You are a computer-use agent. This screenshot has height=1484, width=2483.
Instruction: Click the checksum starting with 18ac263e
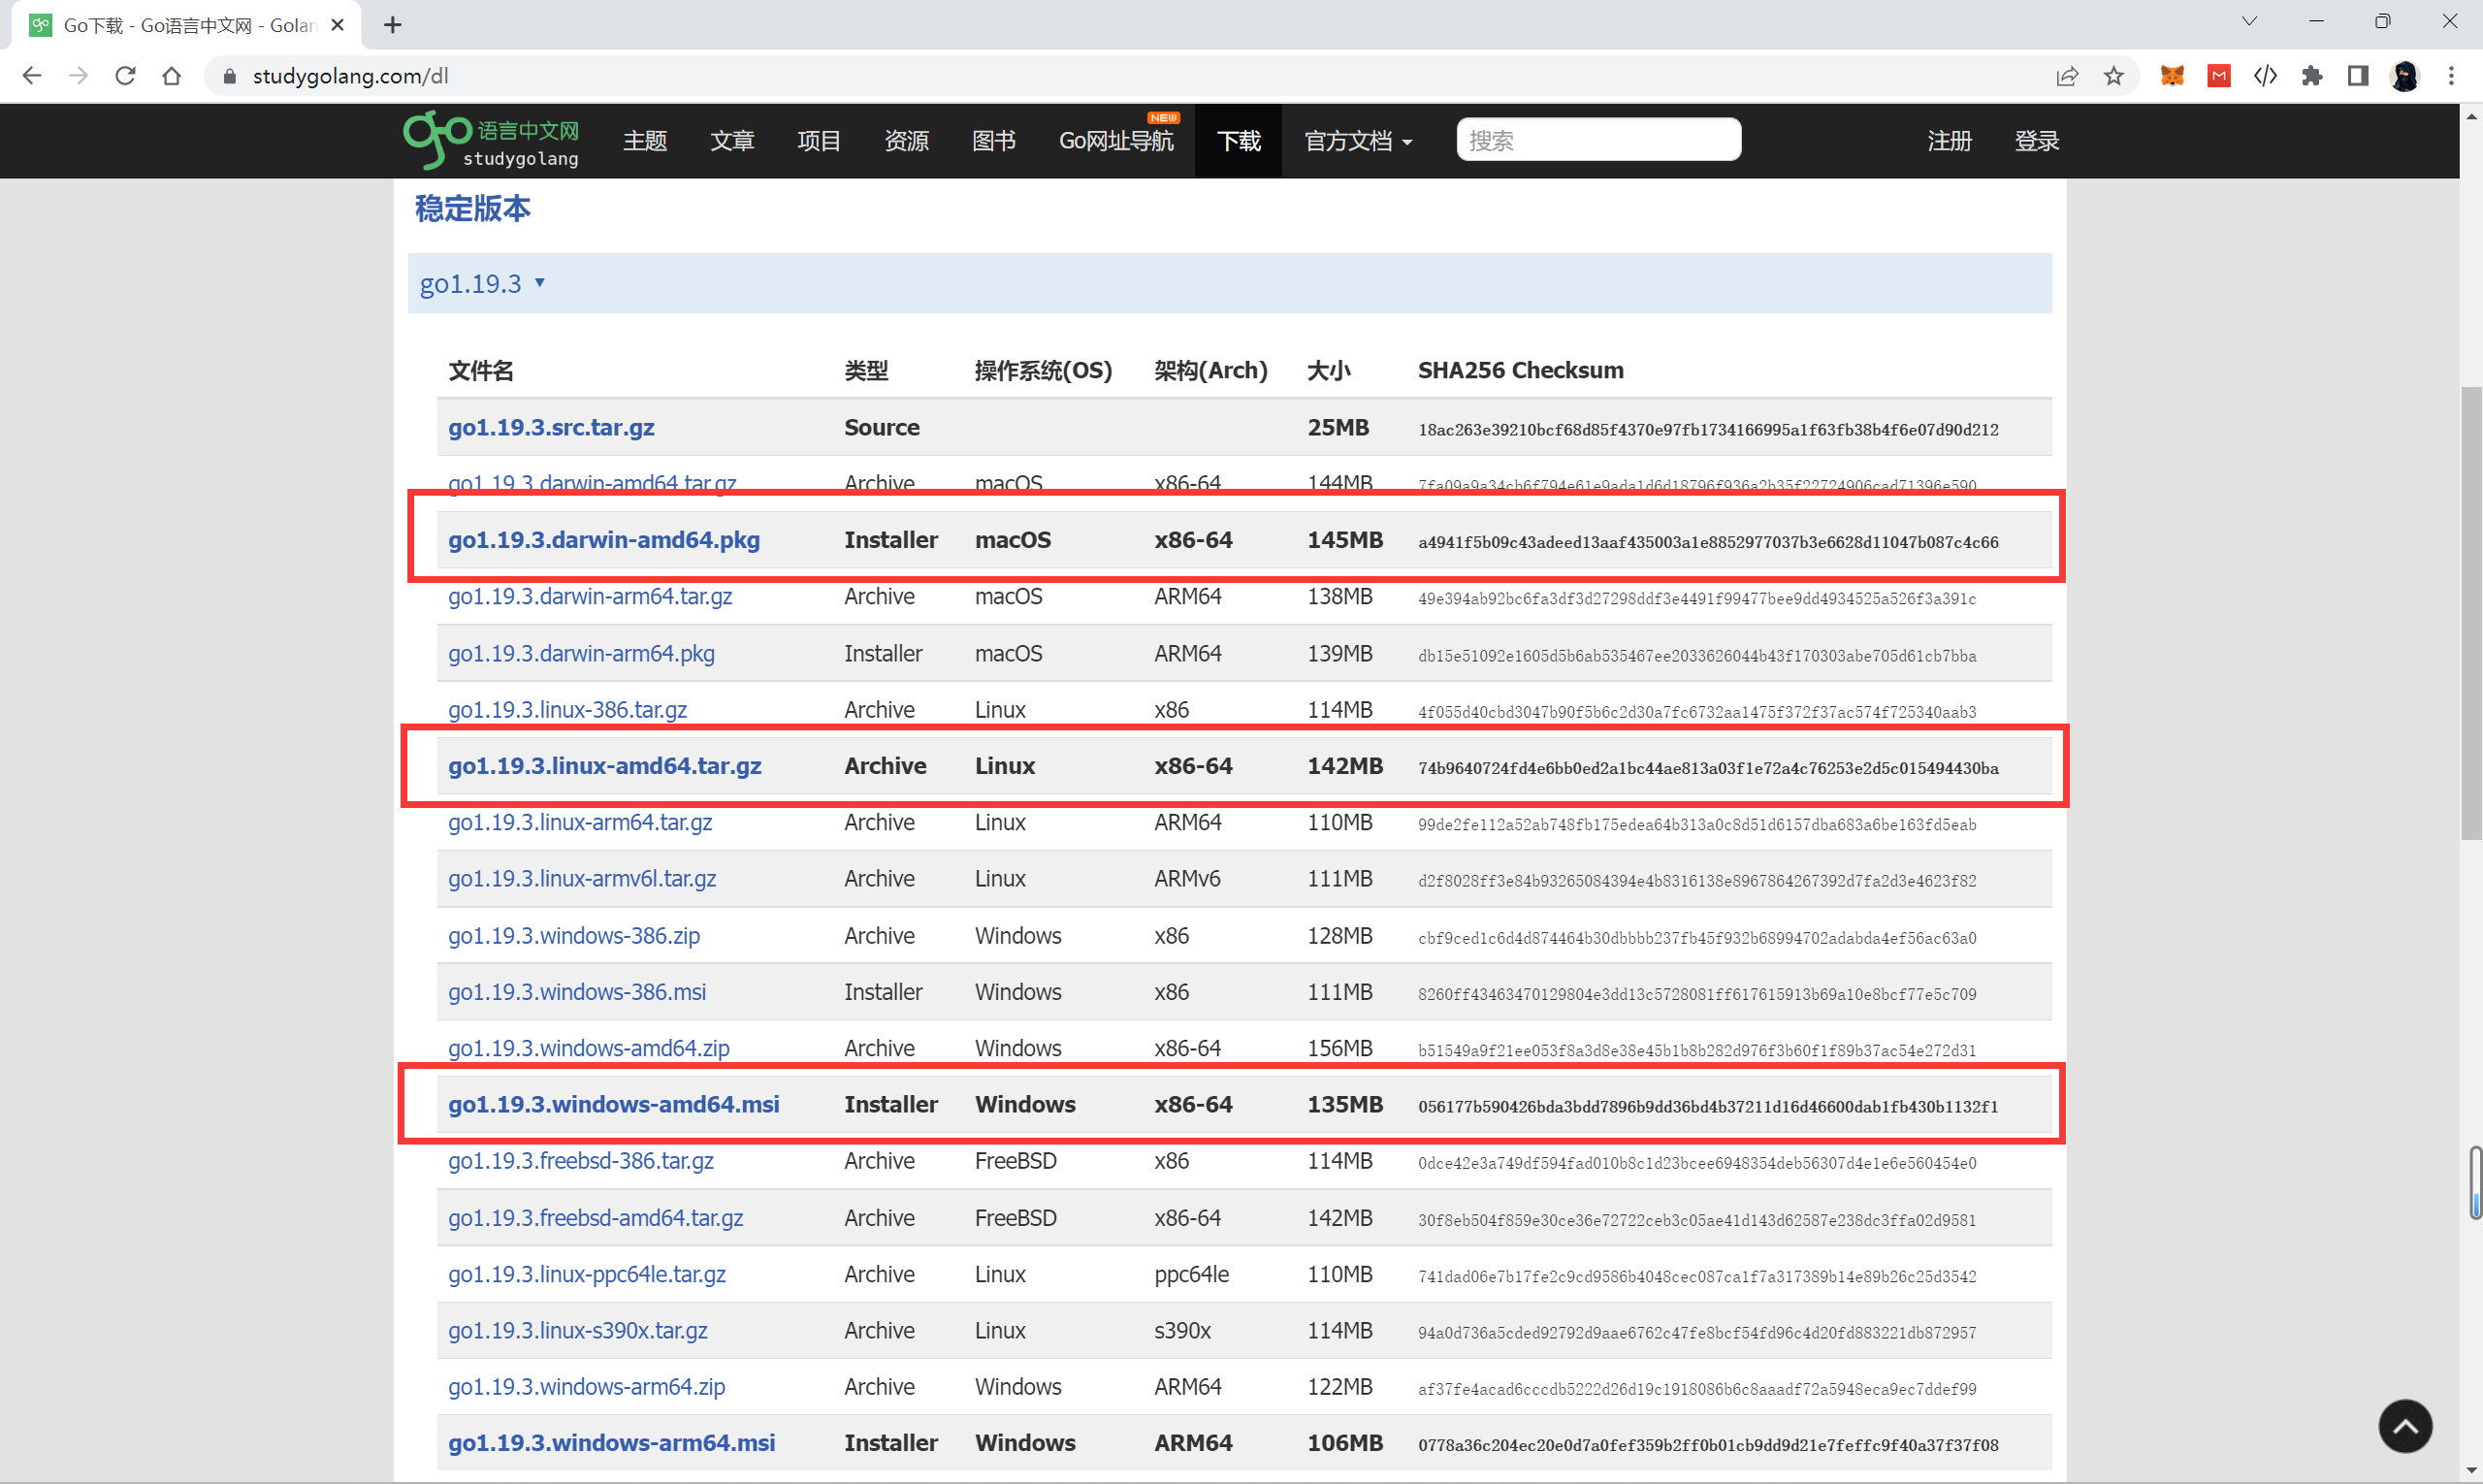point(1708,430)
